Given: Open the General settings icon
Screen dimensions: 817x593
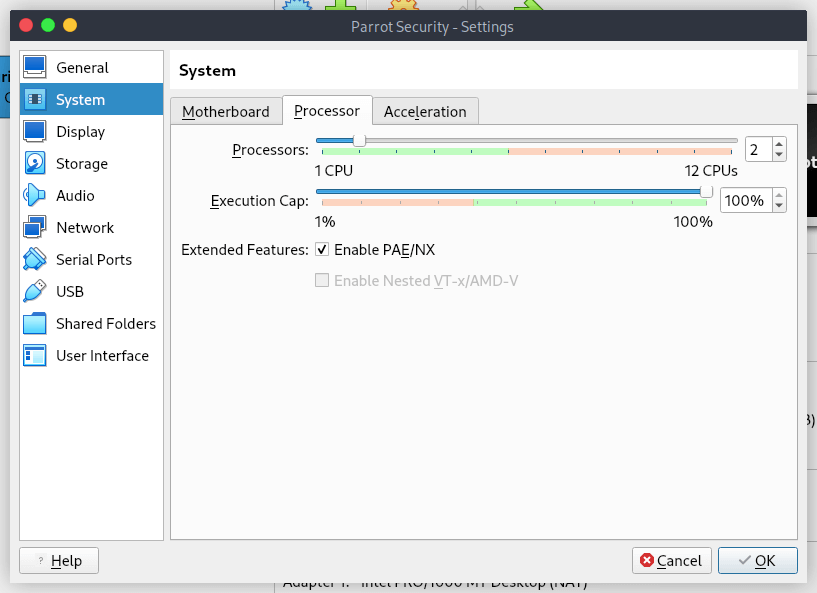Looking at the screenshot, I should (35, 68).
